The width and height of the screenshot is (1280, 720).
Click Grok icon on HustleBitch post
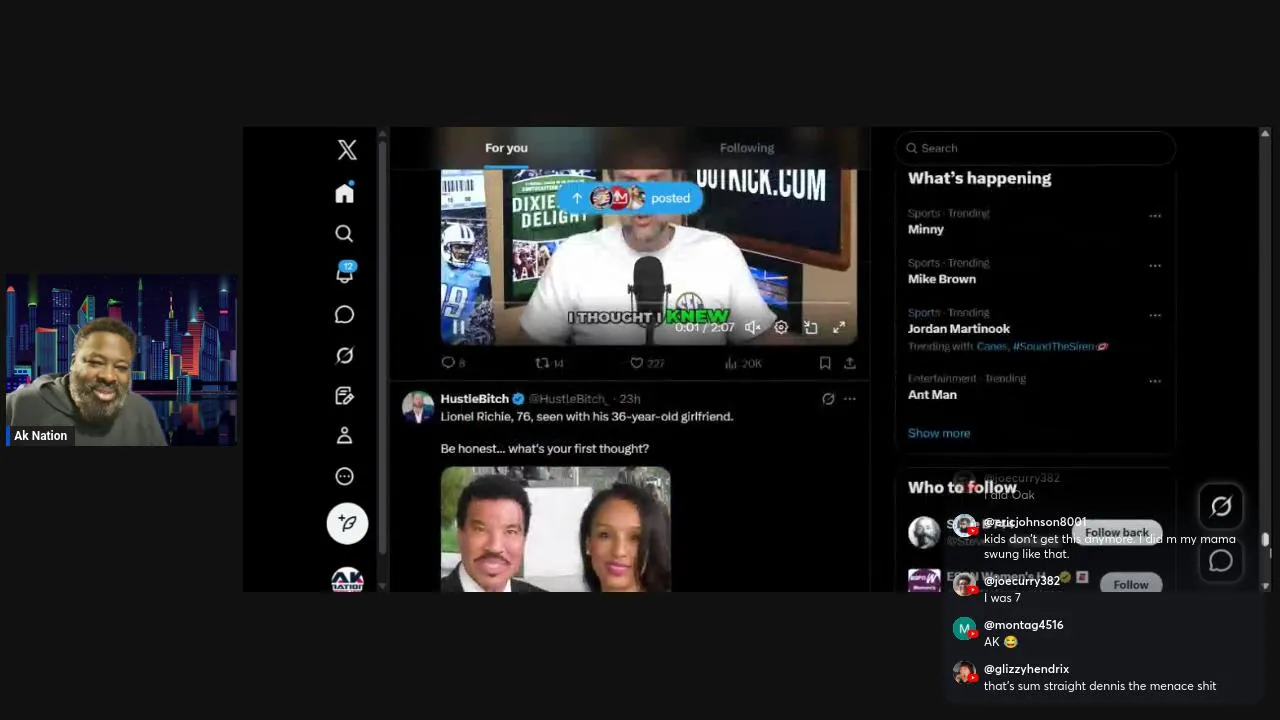(828, 399)
